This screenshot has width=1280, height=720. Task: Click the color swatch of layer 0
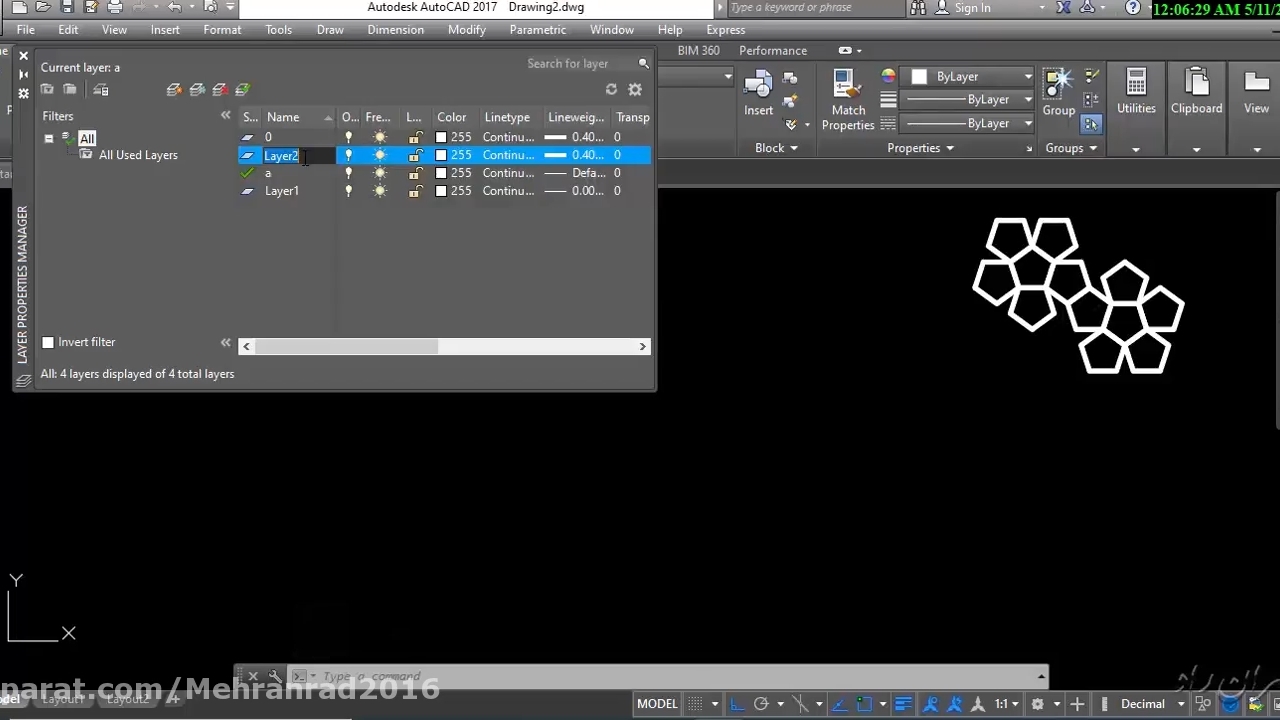click(x=441, y=137)
